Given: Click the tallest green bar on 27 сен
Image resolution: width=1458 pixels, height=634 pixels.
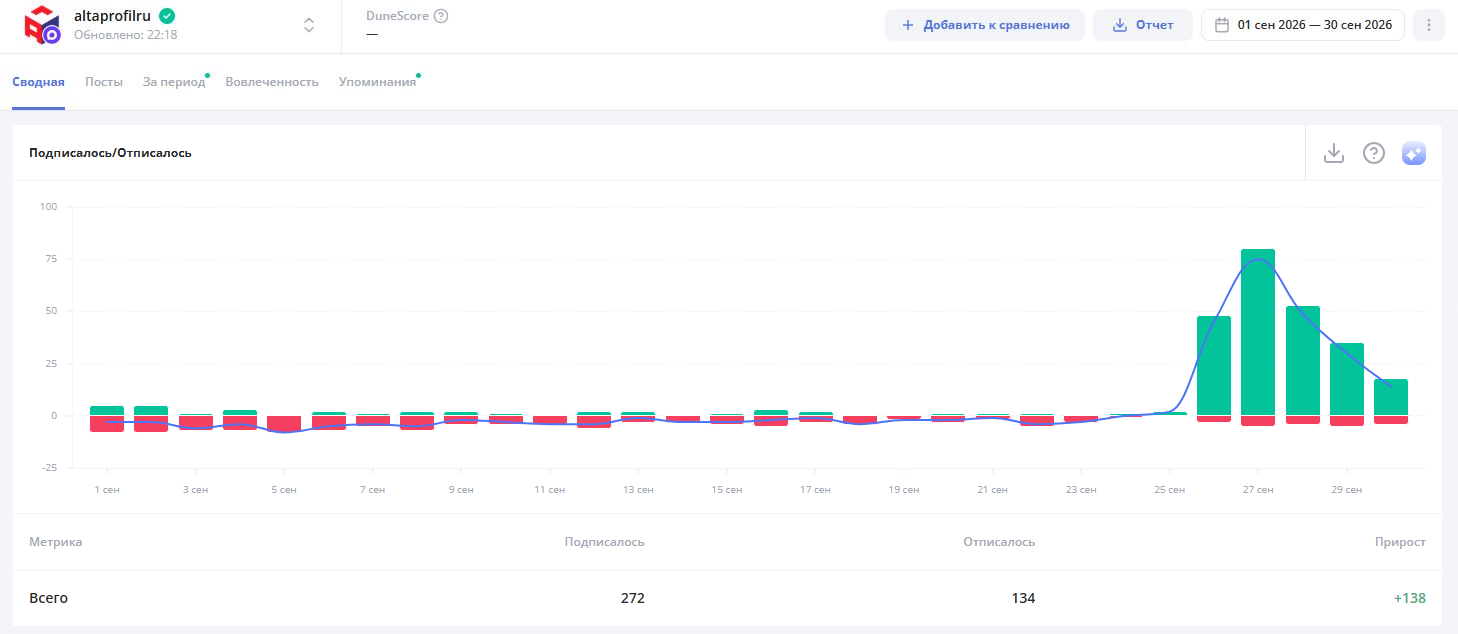Looking at the screenshot, I should tap(1258, 332).
